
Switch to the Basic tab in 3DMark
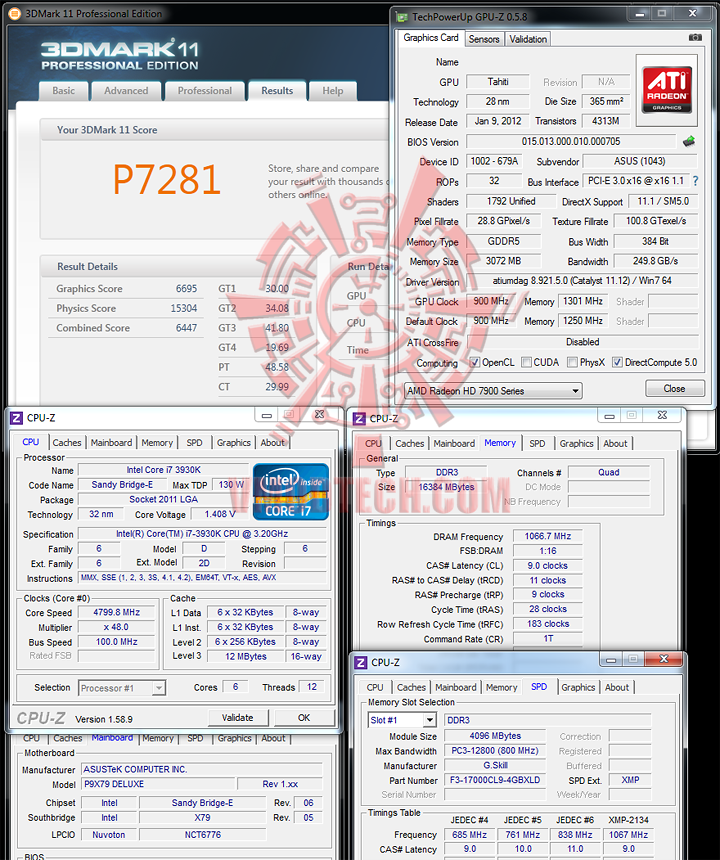64,91
